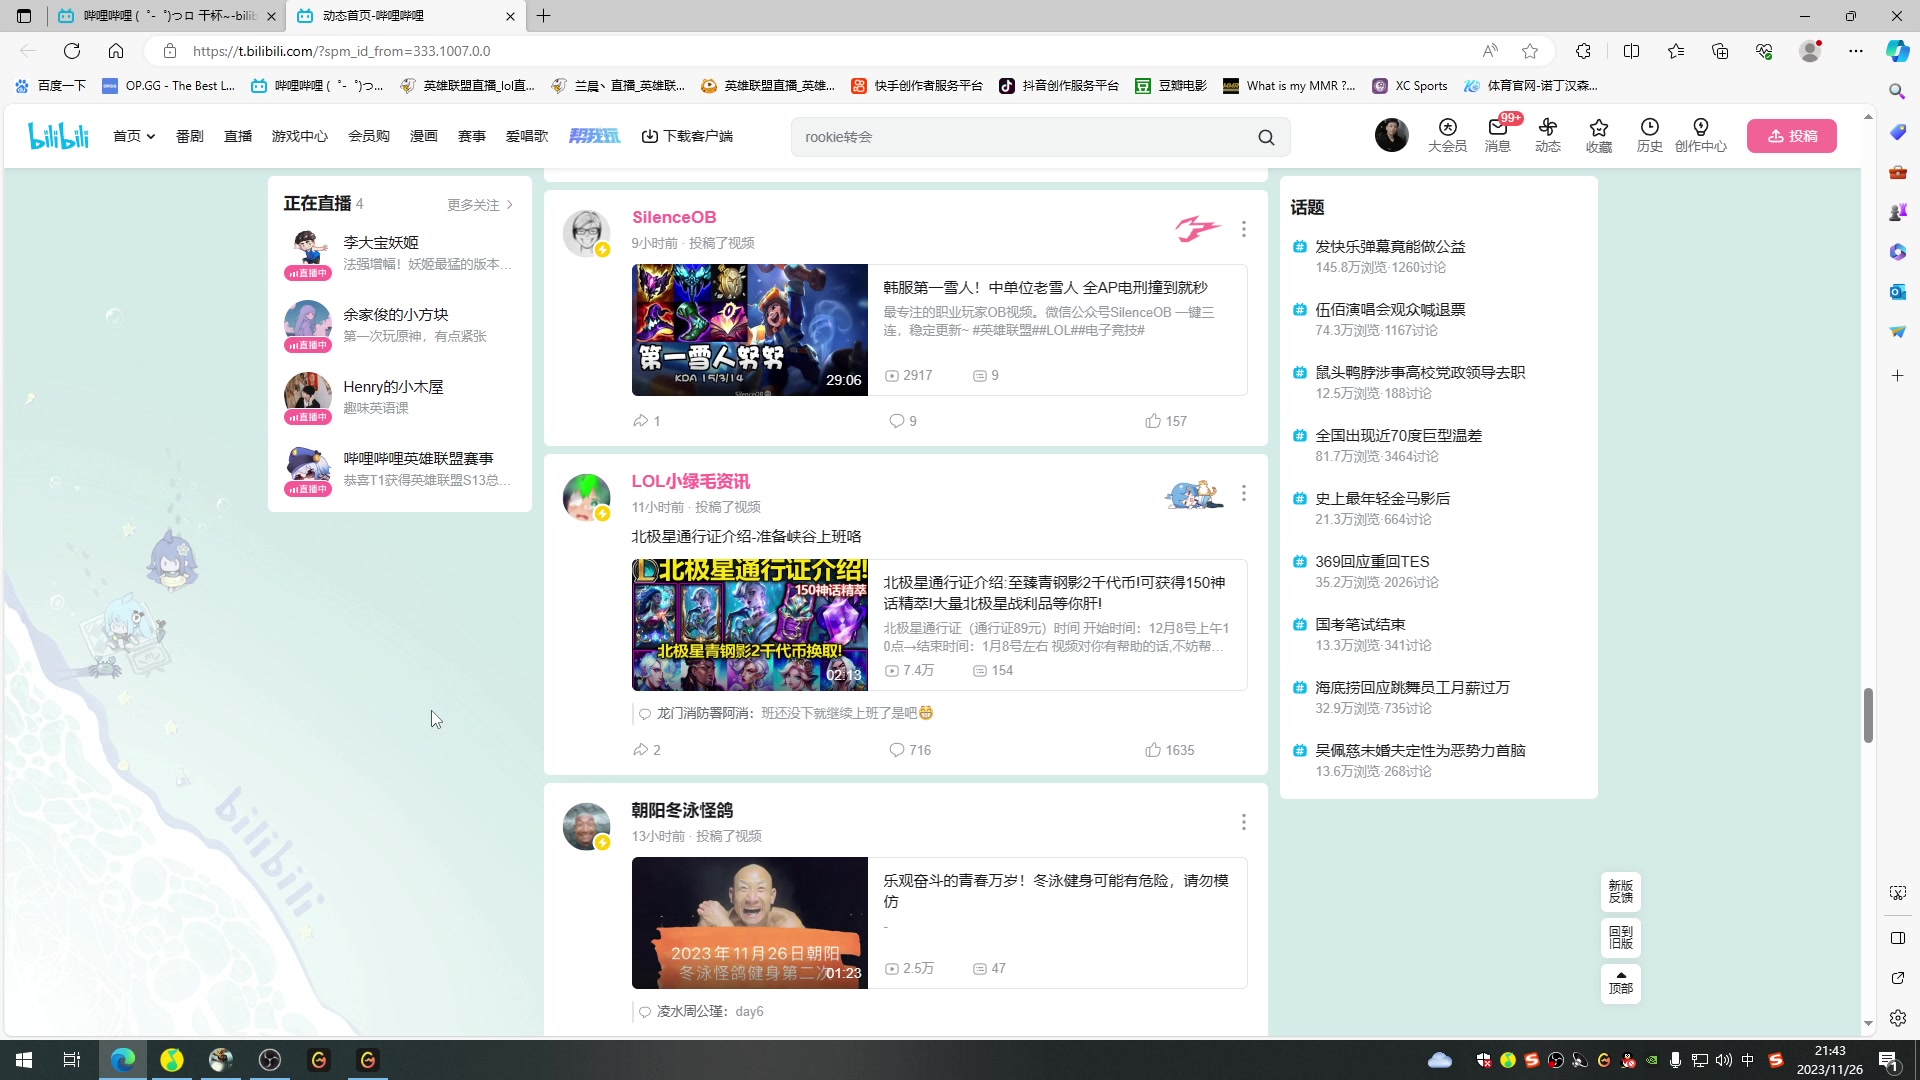
Task: Click 下载客户端 link
Action: [x=687, y=136]
